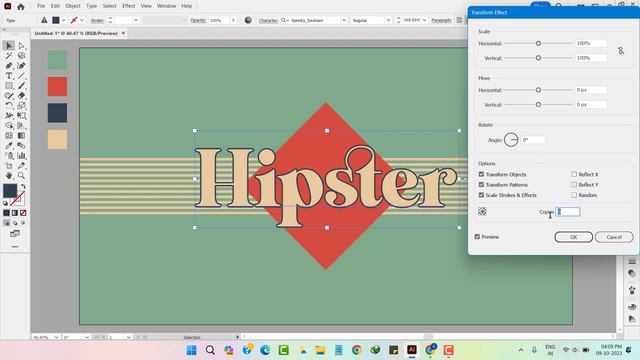
Task: Enable Random checkbox
Action: click(x=574, y=195)
